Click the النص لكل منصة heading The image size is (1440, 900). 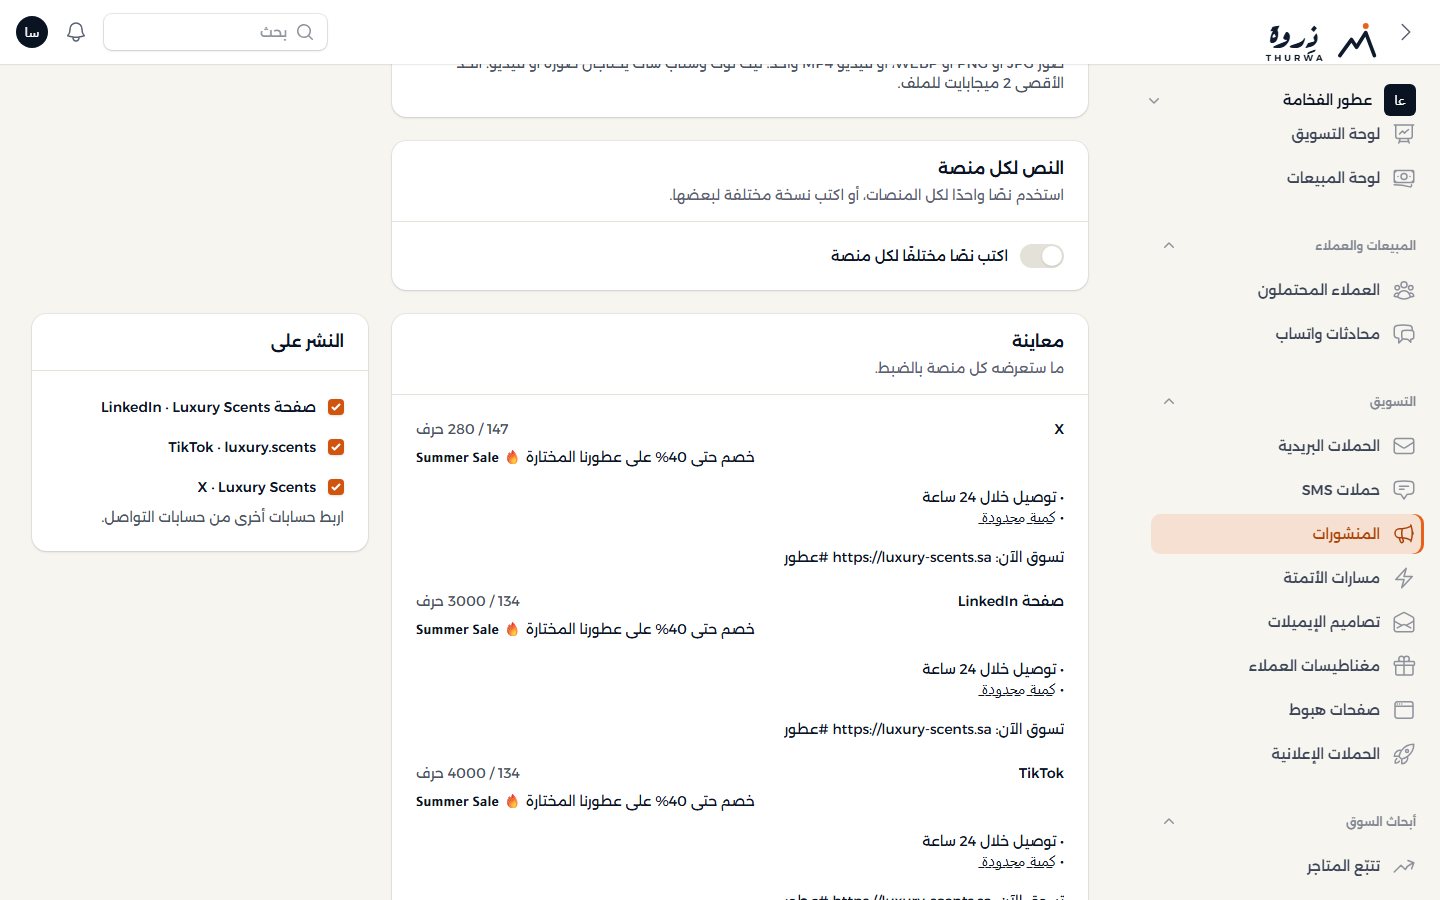coord(1001,168)
